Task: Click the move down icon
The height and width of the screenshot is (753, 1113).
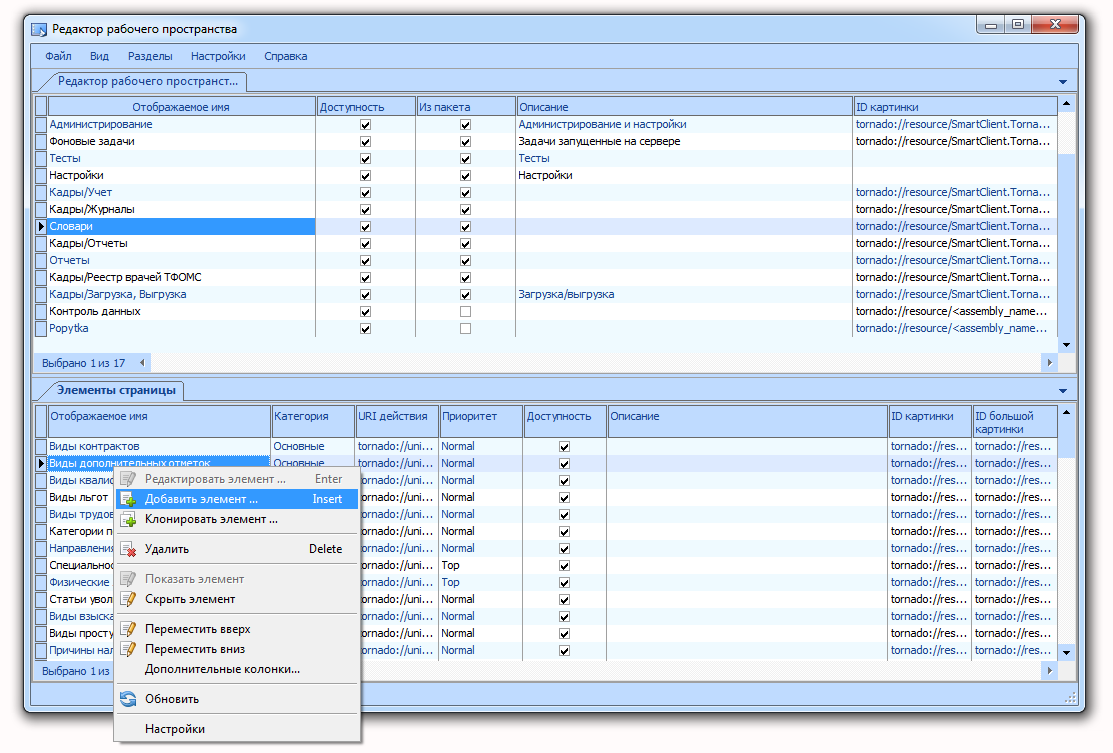Action: (128, 649)
